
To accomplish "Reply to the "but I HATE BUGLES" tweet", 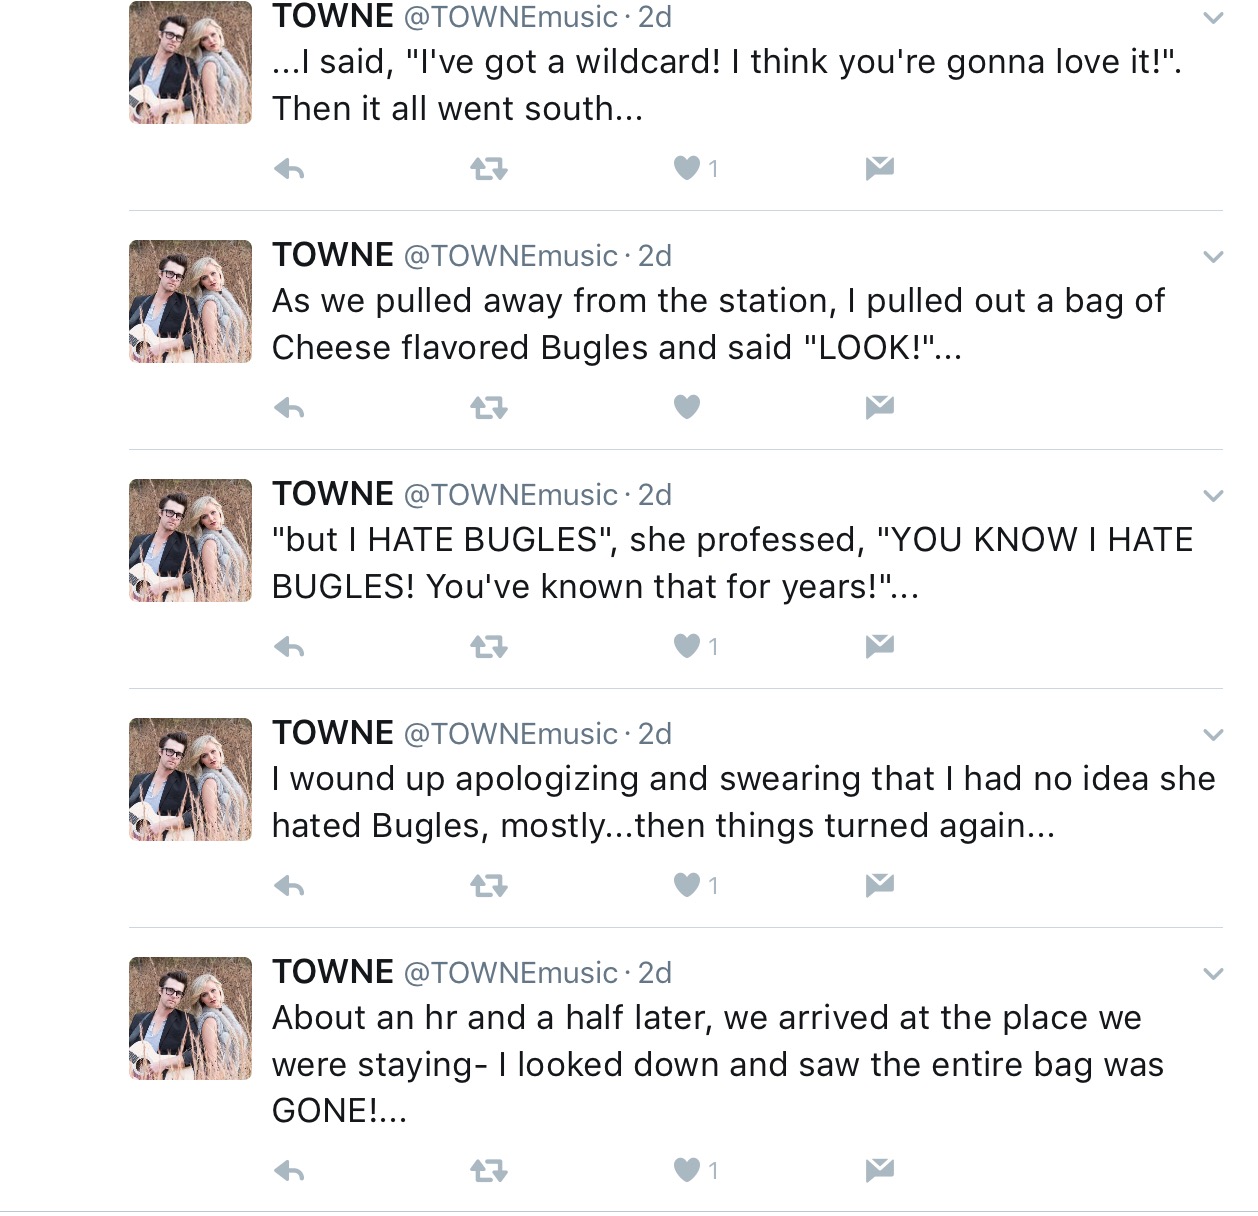I will coord(289,647).
